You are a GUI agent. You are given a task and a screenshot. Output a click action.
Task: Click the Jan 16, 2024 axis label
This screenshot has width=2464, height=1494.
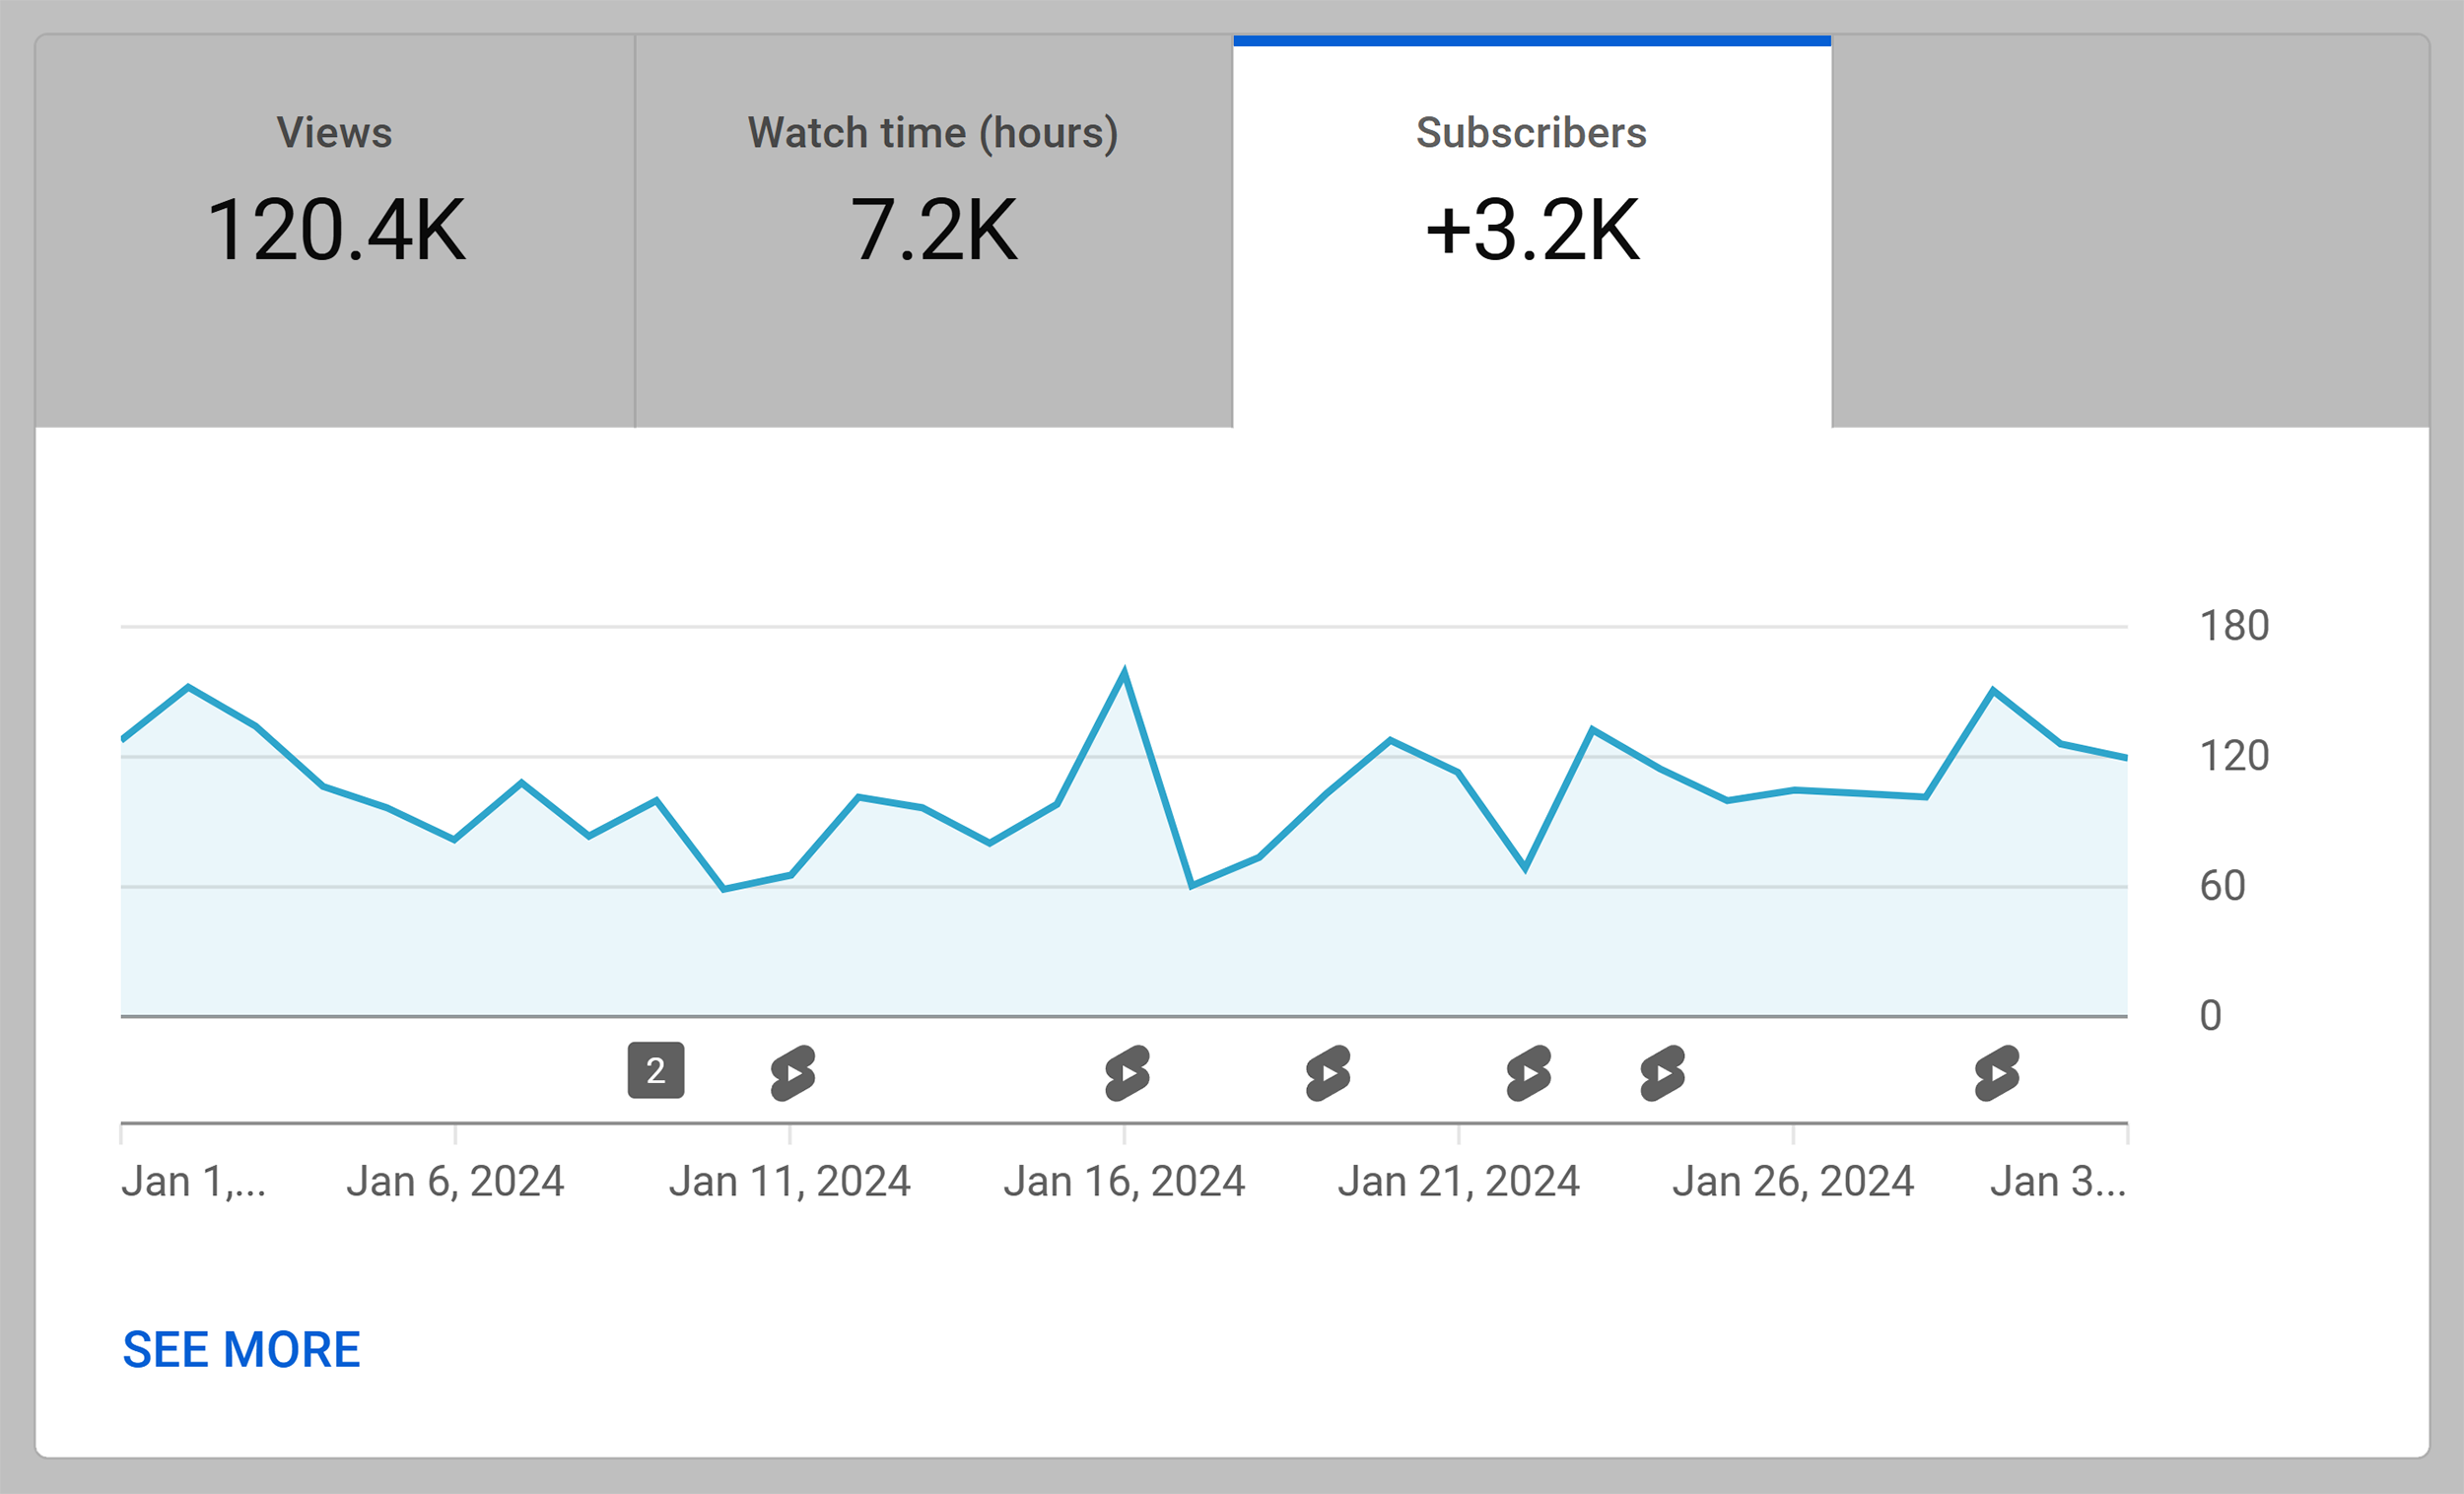[x=1124, y=1181]
